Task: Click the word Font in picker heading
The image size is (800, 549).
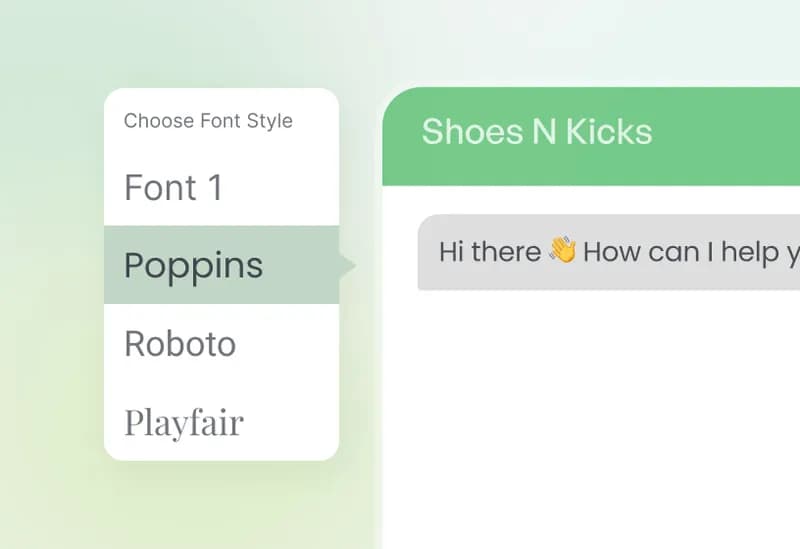Action: [220, 121]
